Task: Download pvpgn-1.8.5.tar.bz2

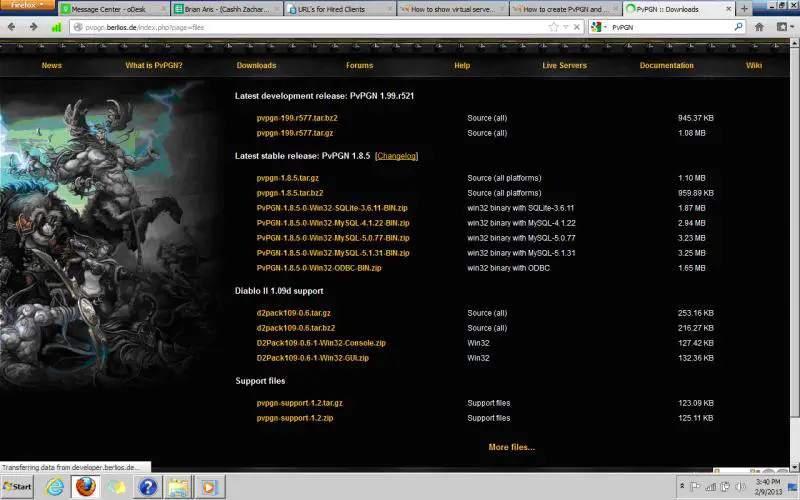Action: 290,193
